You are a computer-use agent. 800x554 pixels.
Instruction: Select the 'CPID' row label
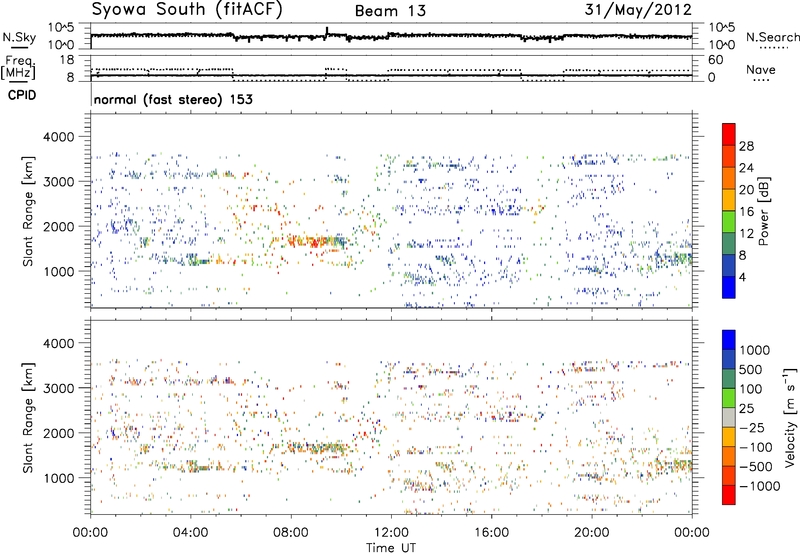(21, 95)
